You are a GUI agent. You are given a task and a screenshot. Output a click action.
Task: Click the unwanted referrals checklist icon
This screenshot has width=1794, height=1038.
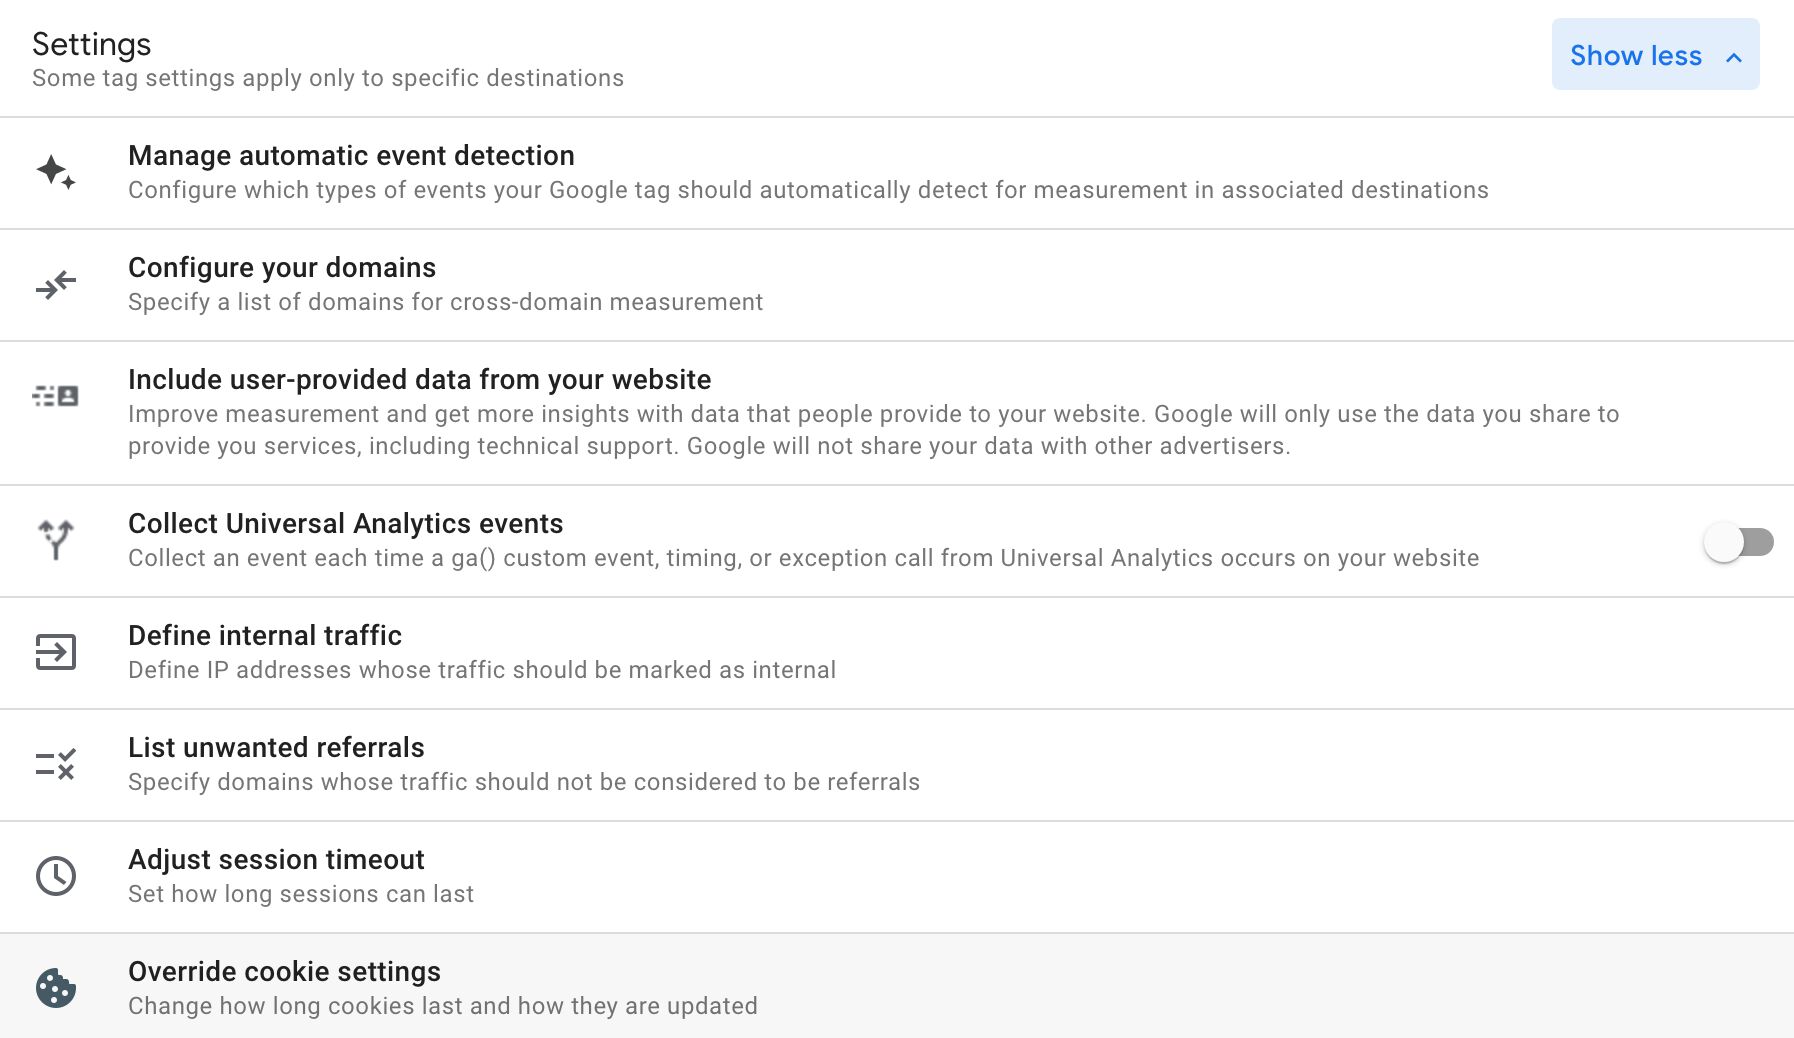[x=56, y=764]
